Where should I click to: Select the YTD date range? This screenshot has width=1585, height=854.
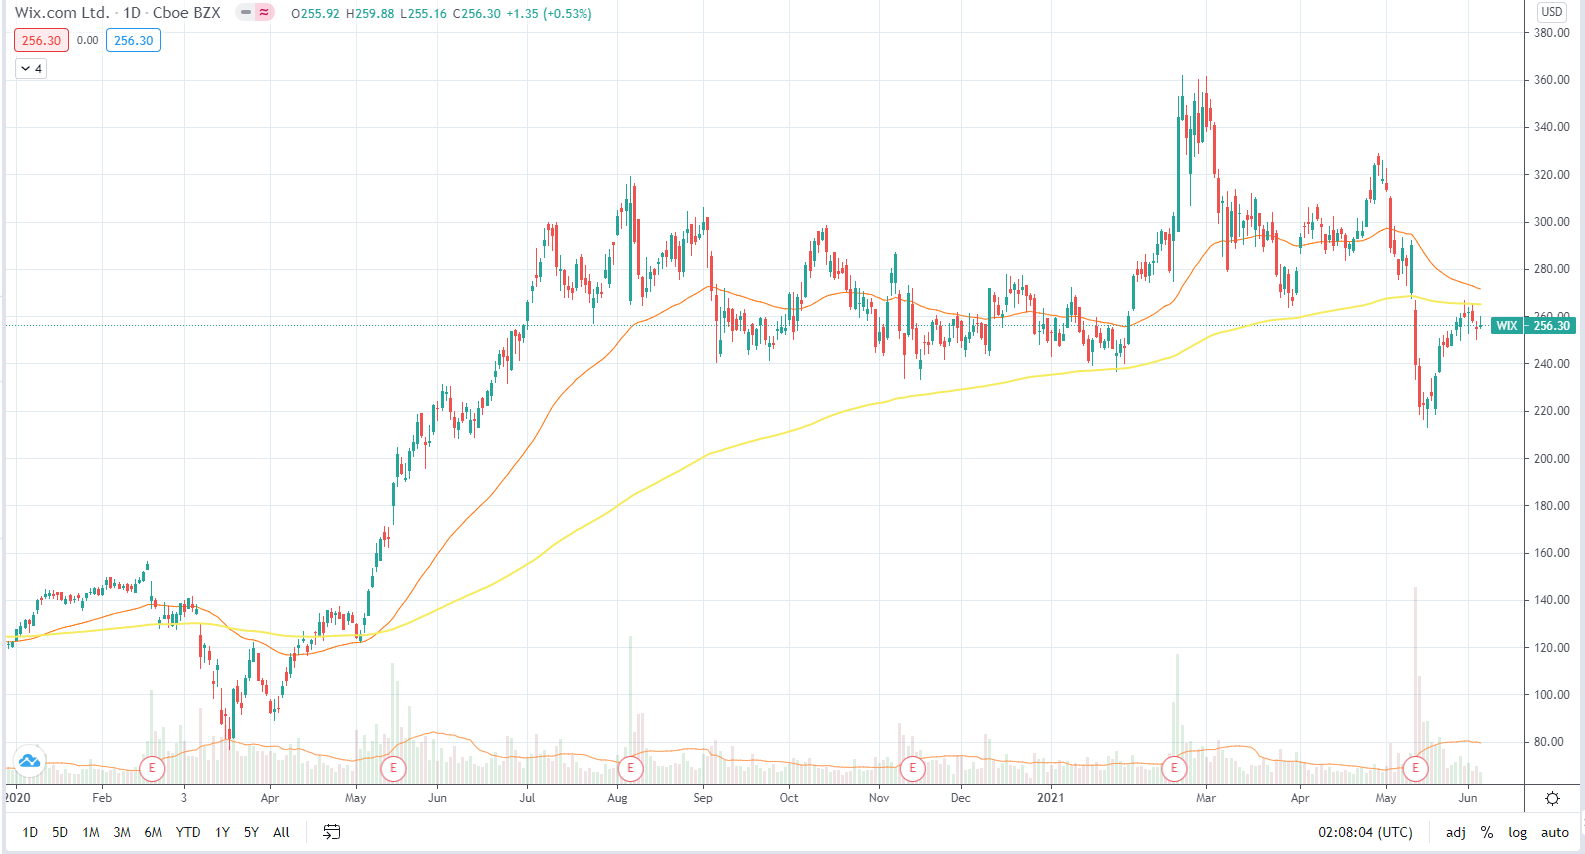(188, 832)
